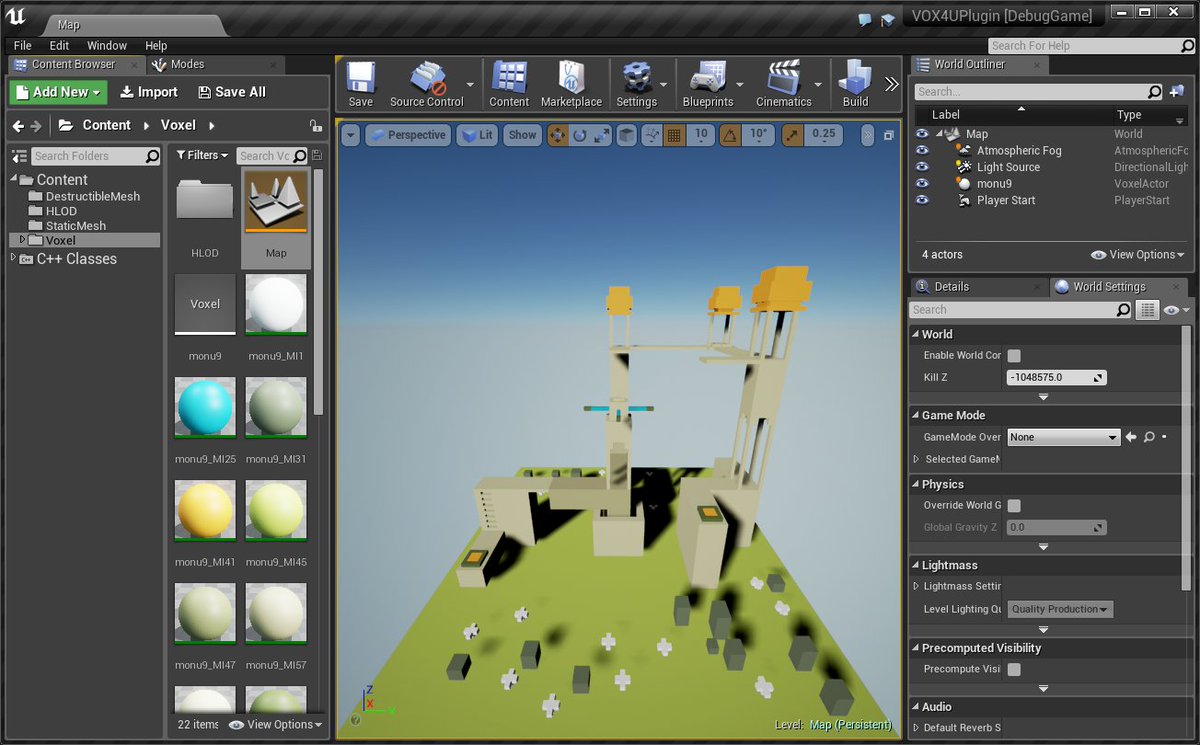Screen dimensions: 1200x745
Task: Click the Build toolbar icon
Action: click(855, 84)
